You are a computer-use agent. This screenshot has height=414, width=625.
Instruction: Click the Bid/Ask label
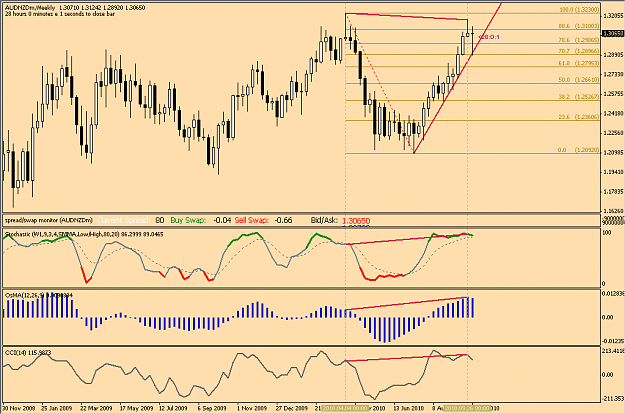[324, 220]
